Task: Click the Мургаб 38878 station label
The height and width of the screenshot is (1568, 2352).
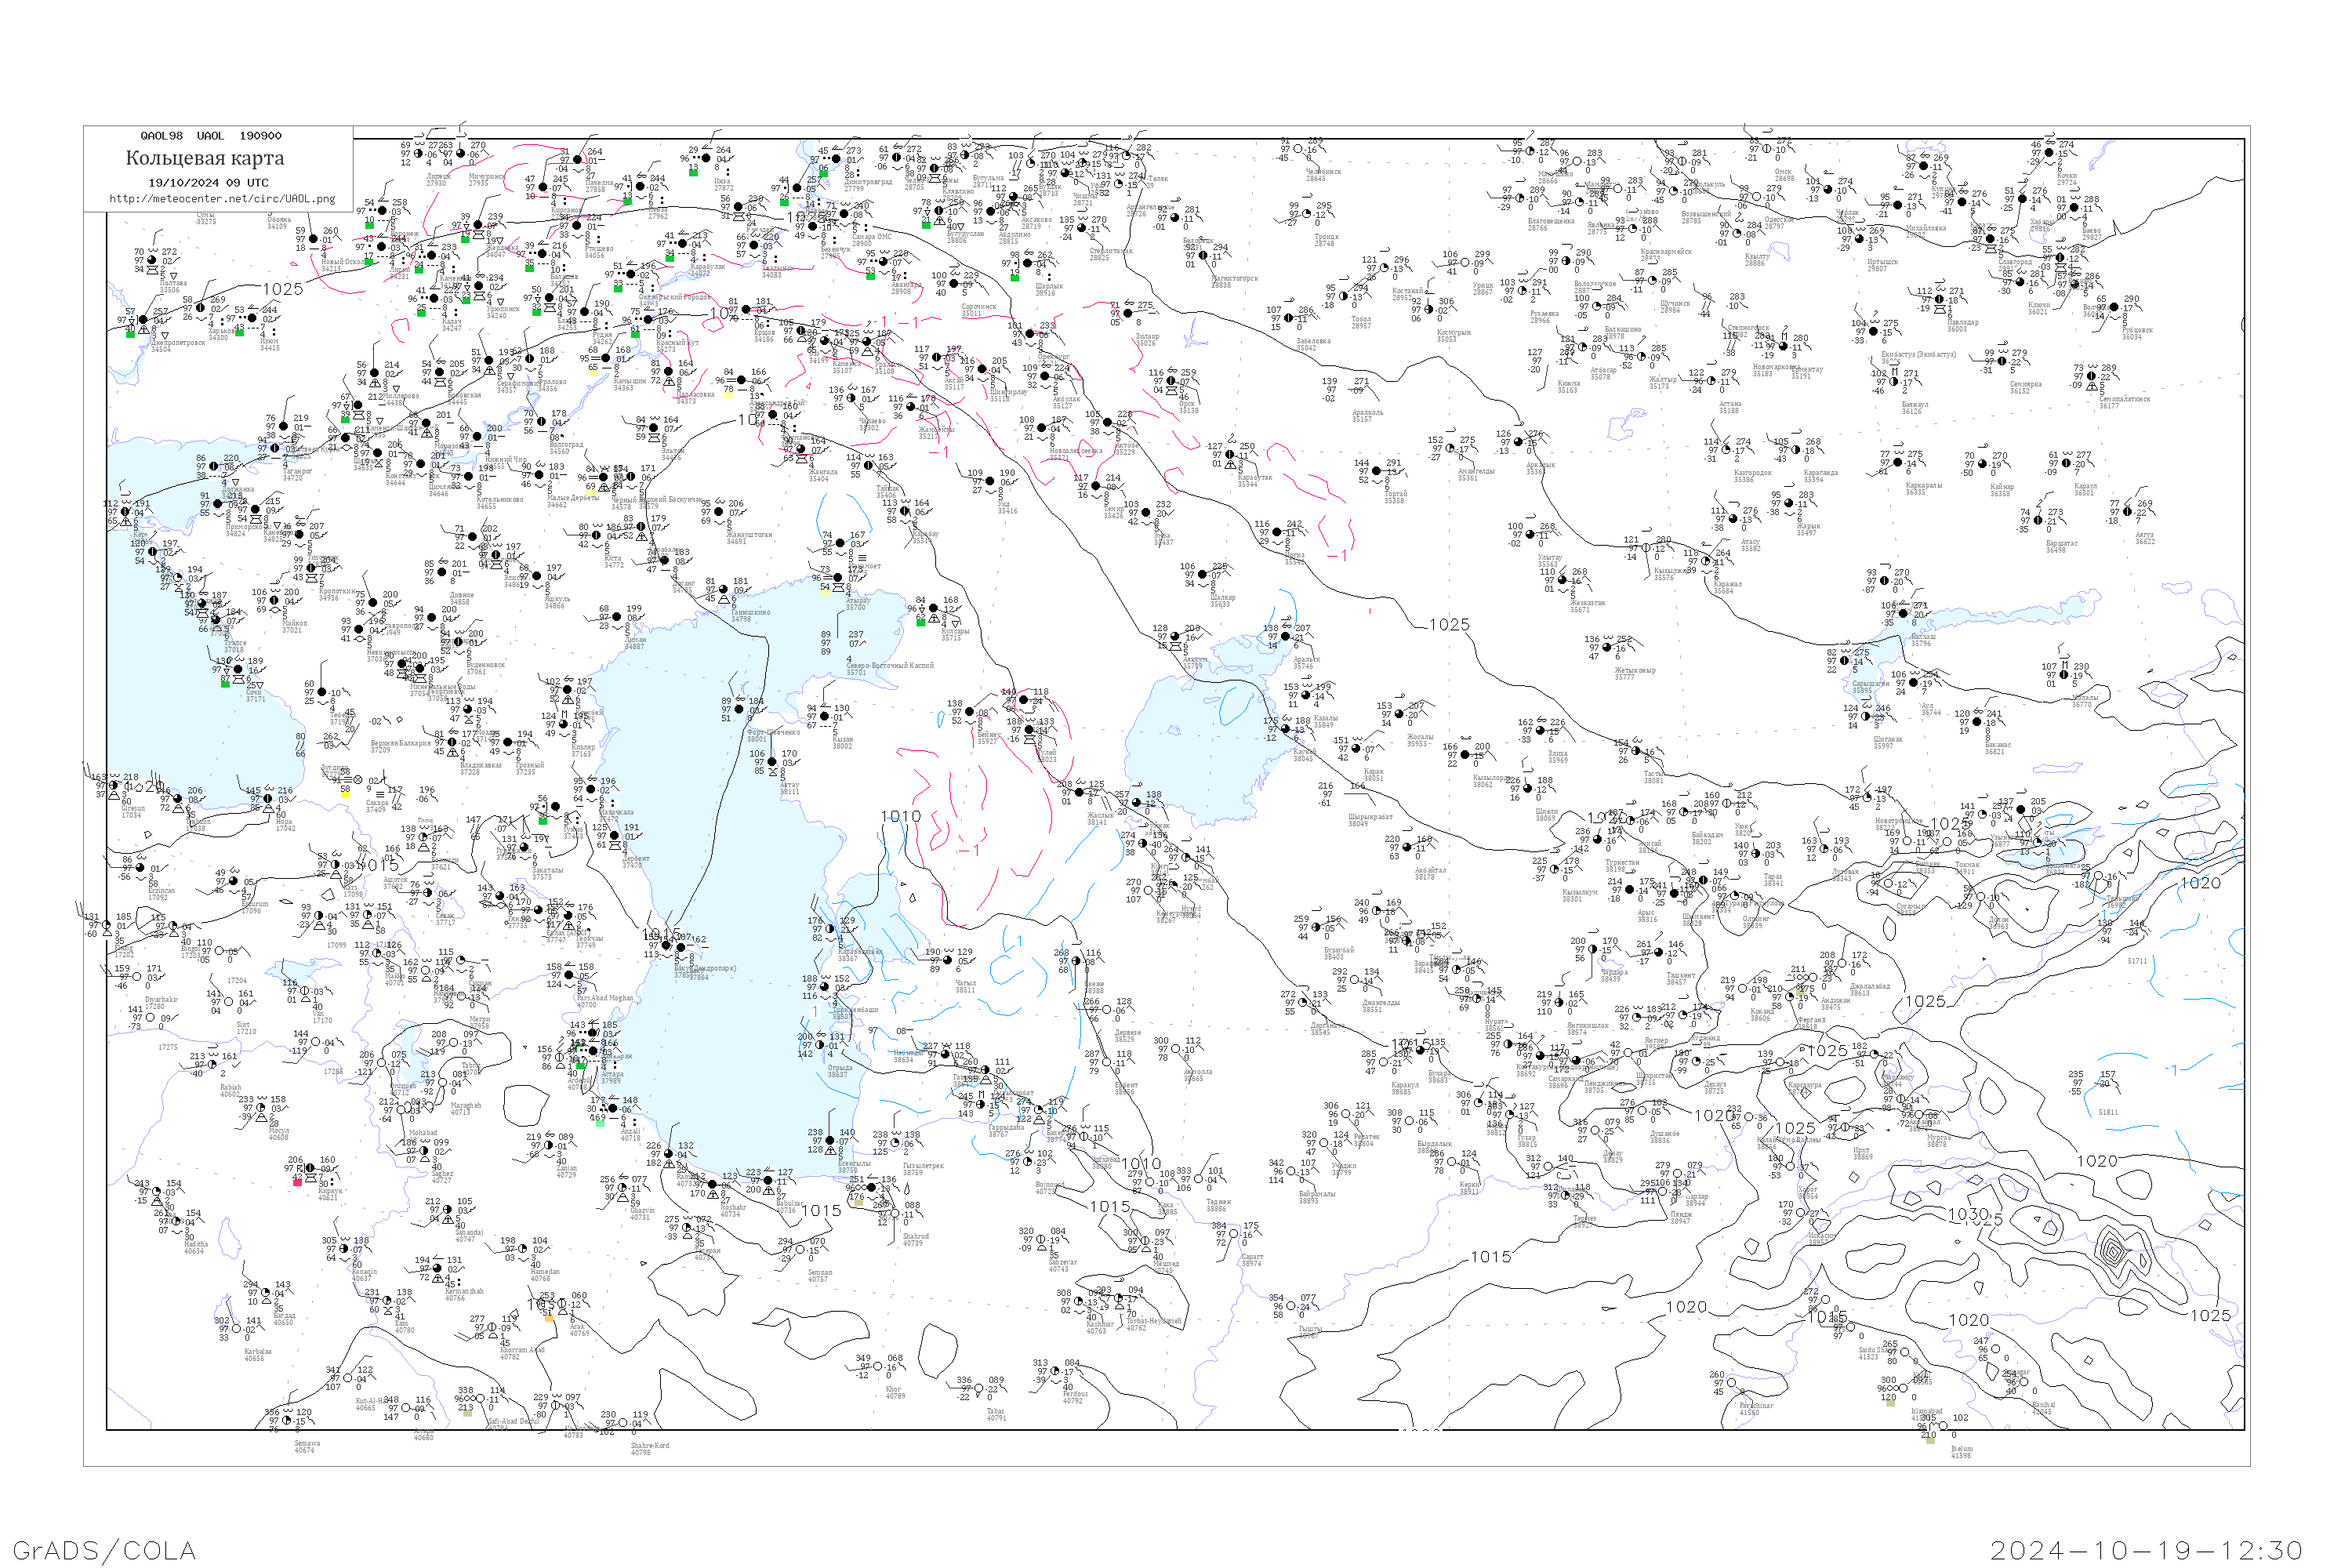Action: coord(1937,1140)
